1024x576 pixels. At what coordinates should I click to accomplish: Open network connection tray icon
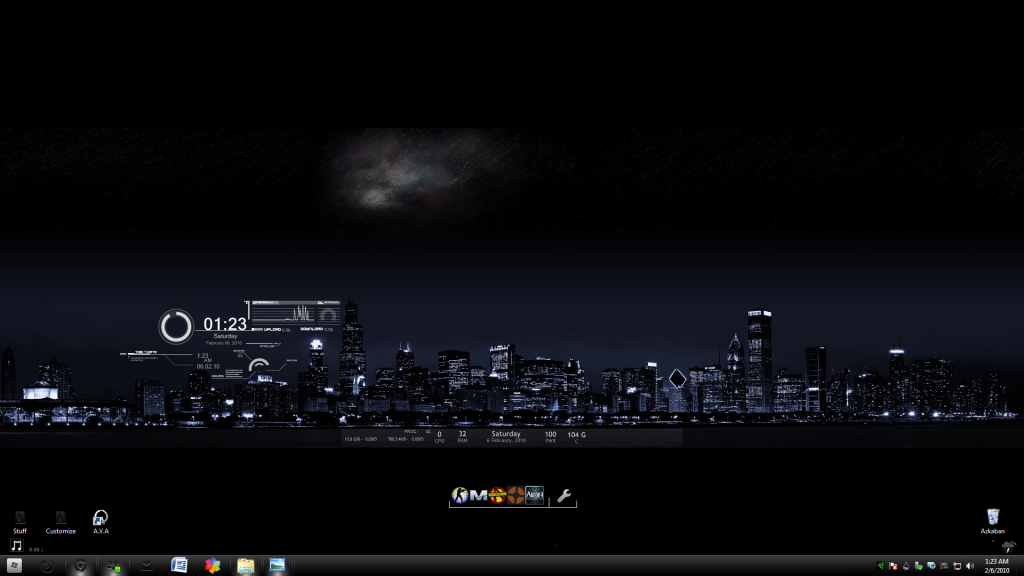pyautogui.click(x=957, y=566)
